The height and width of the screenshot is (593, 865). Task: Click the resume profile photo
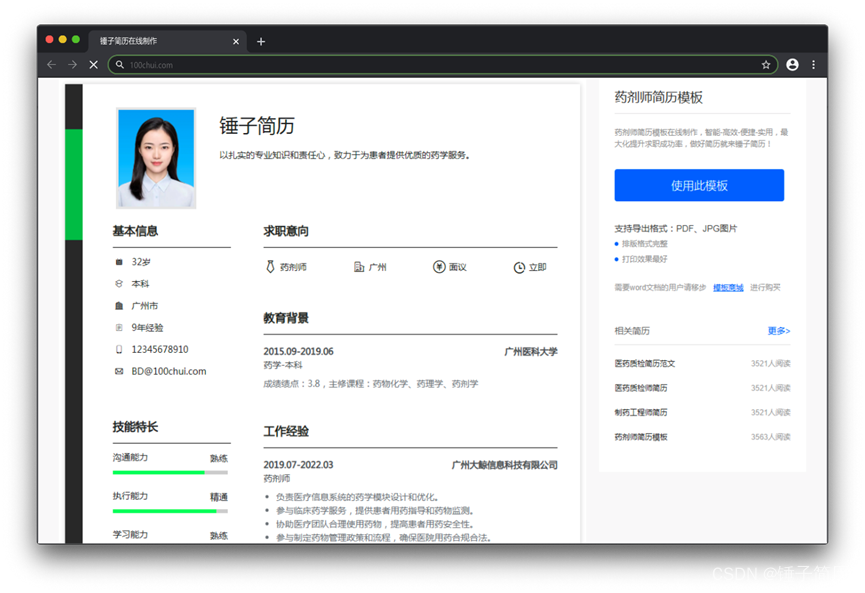pos(156,158)
